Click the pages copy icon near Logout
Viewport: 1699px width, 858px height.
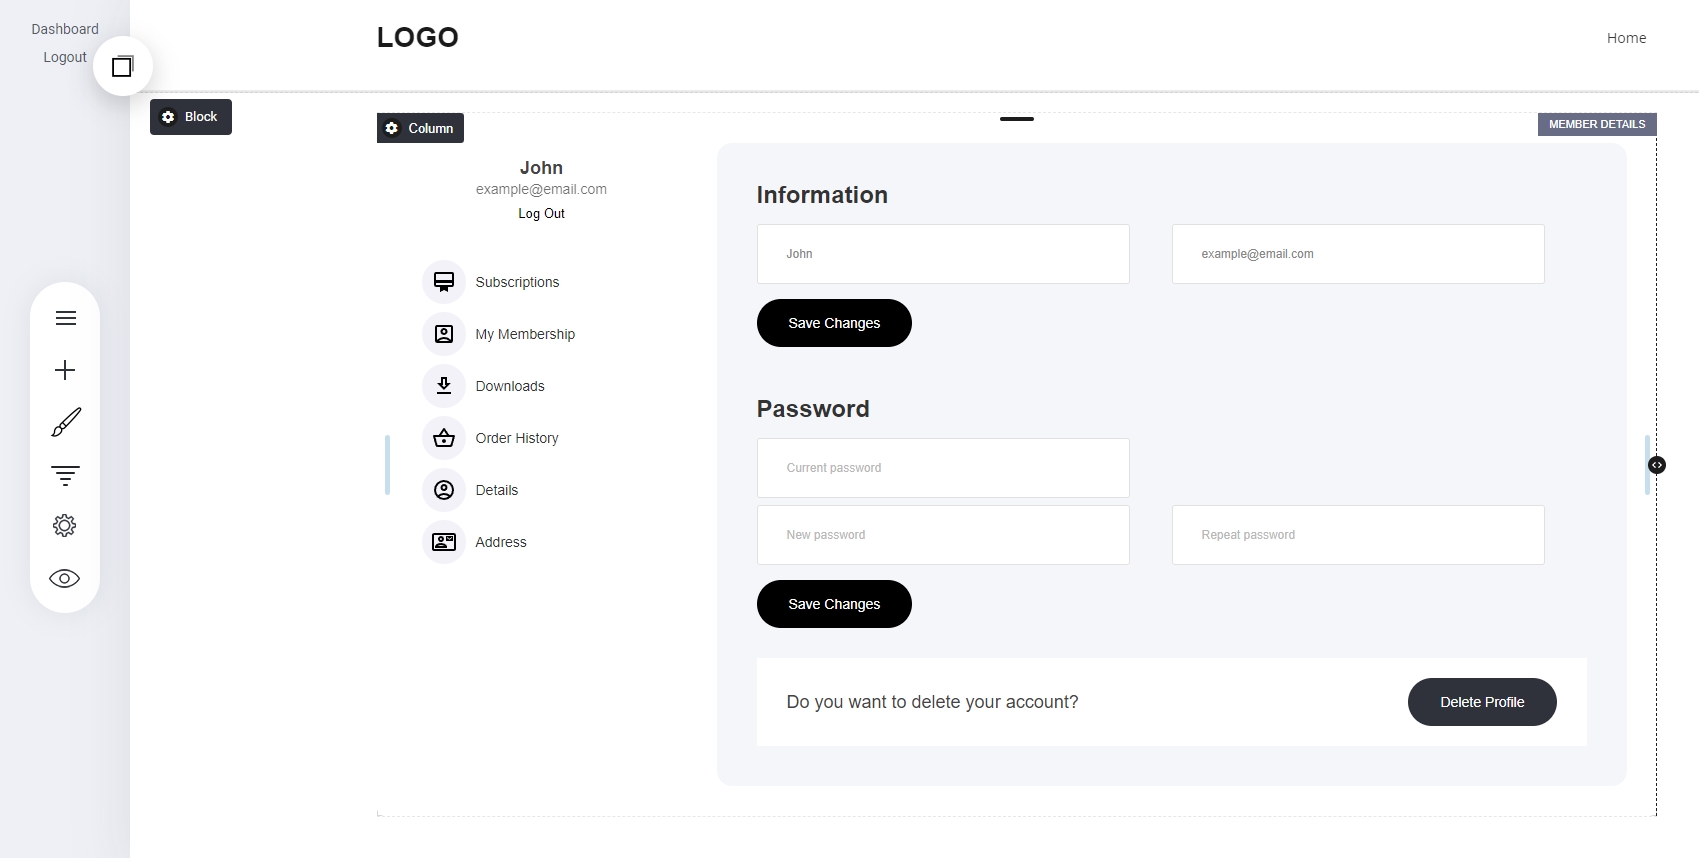coord(122,67)
